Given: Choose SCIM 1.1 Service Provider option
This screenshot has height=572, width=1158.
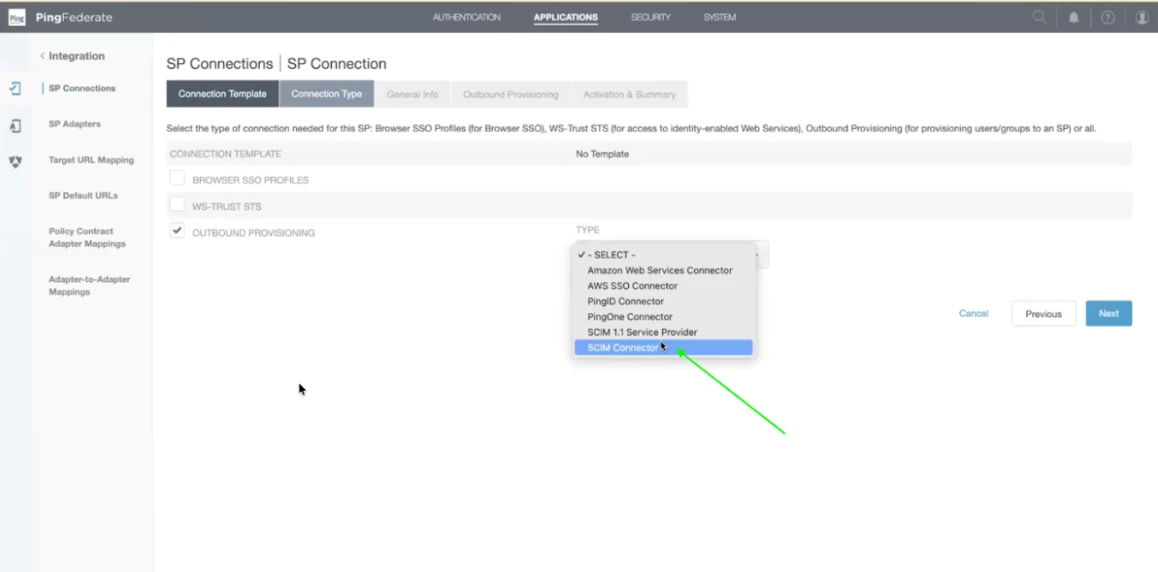Looking at the screenshot, I should coord(663,332).
